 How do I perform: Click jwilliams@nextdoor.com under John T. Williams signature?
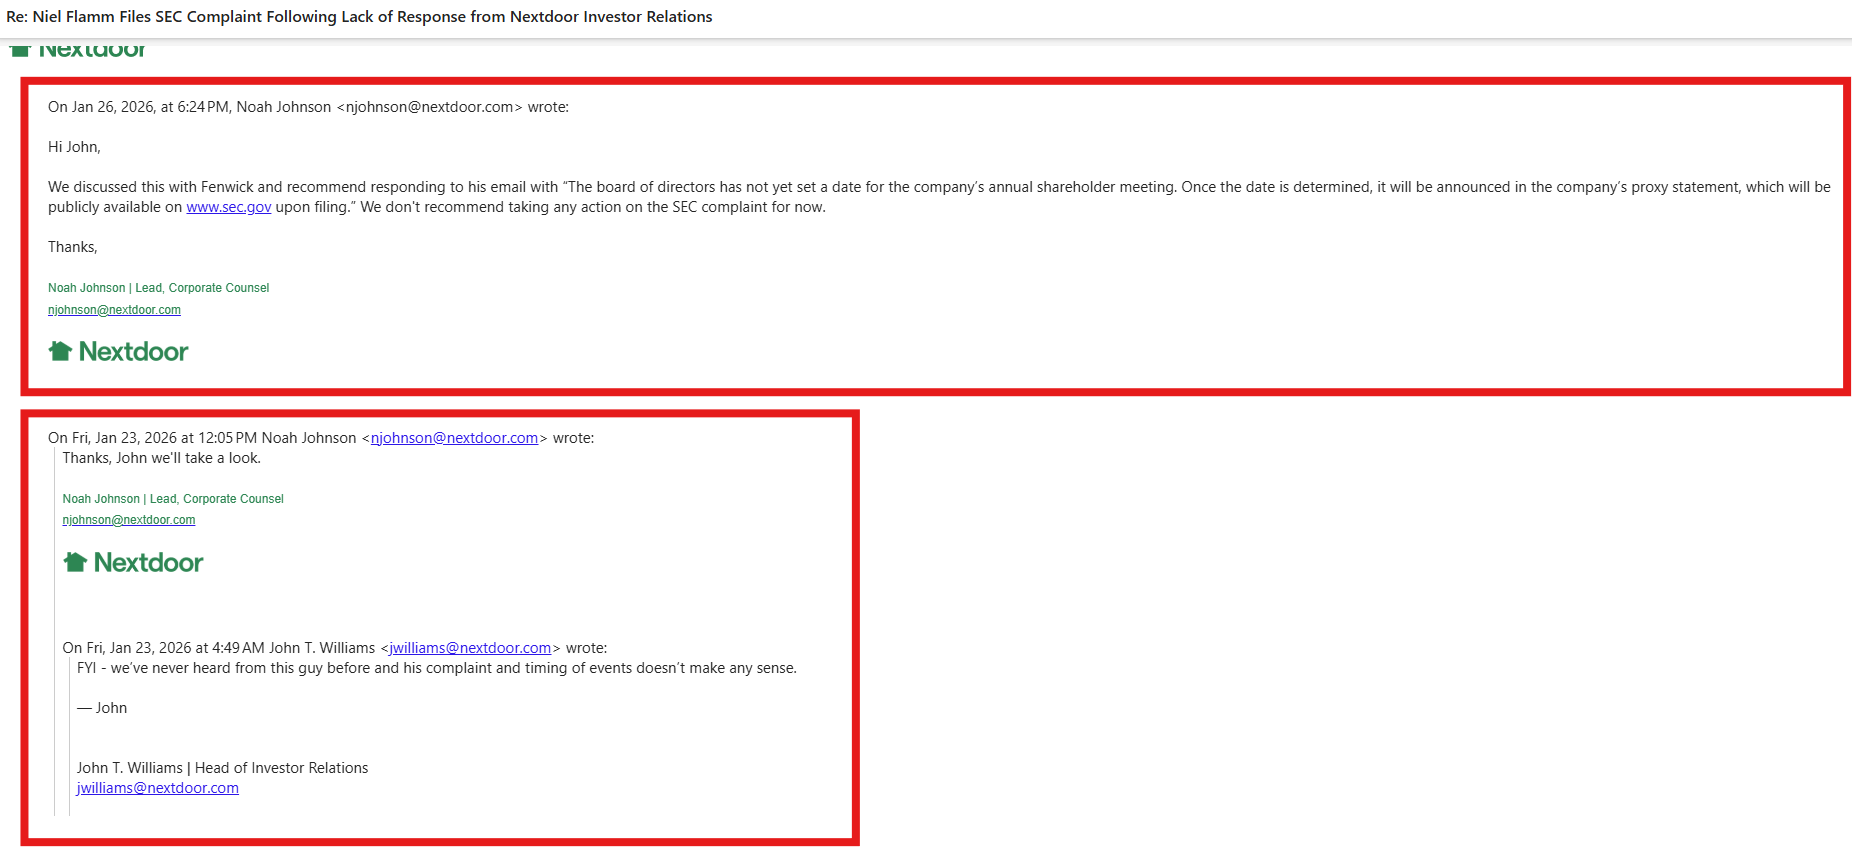pos(158,788)
